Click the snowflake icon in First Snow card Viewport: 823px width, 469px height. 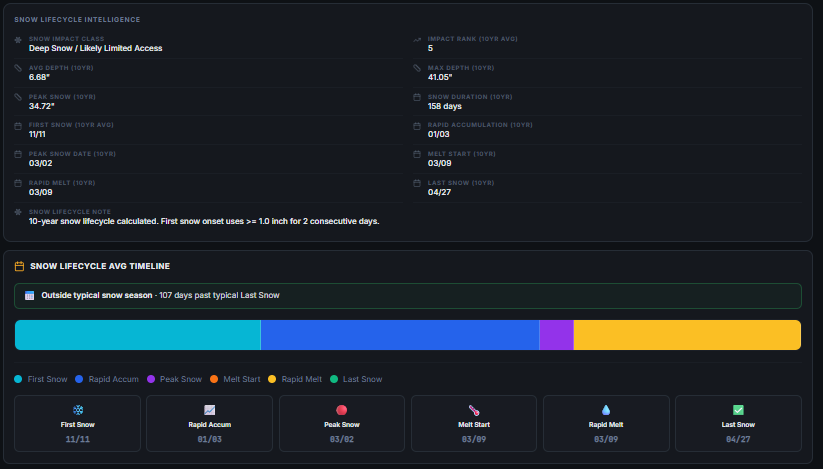(78, 410)
